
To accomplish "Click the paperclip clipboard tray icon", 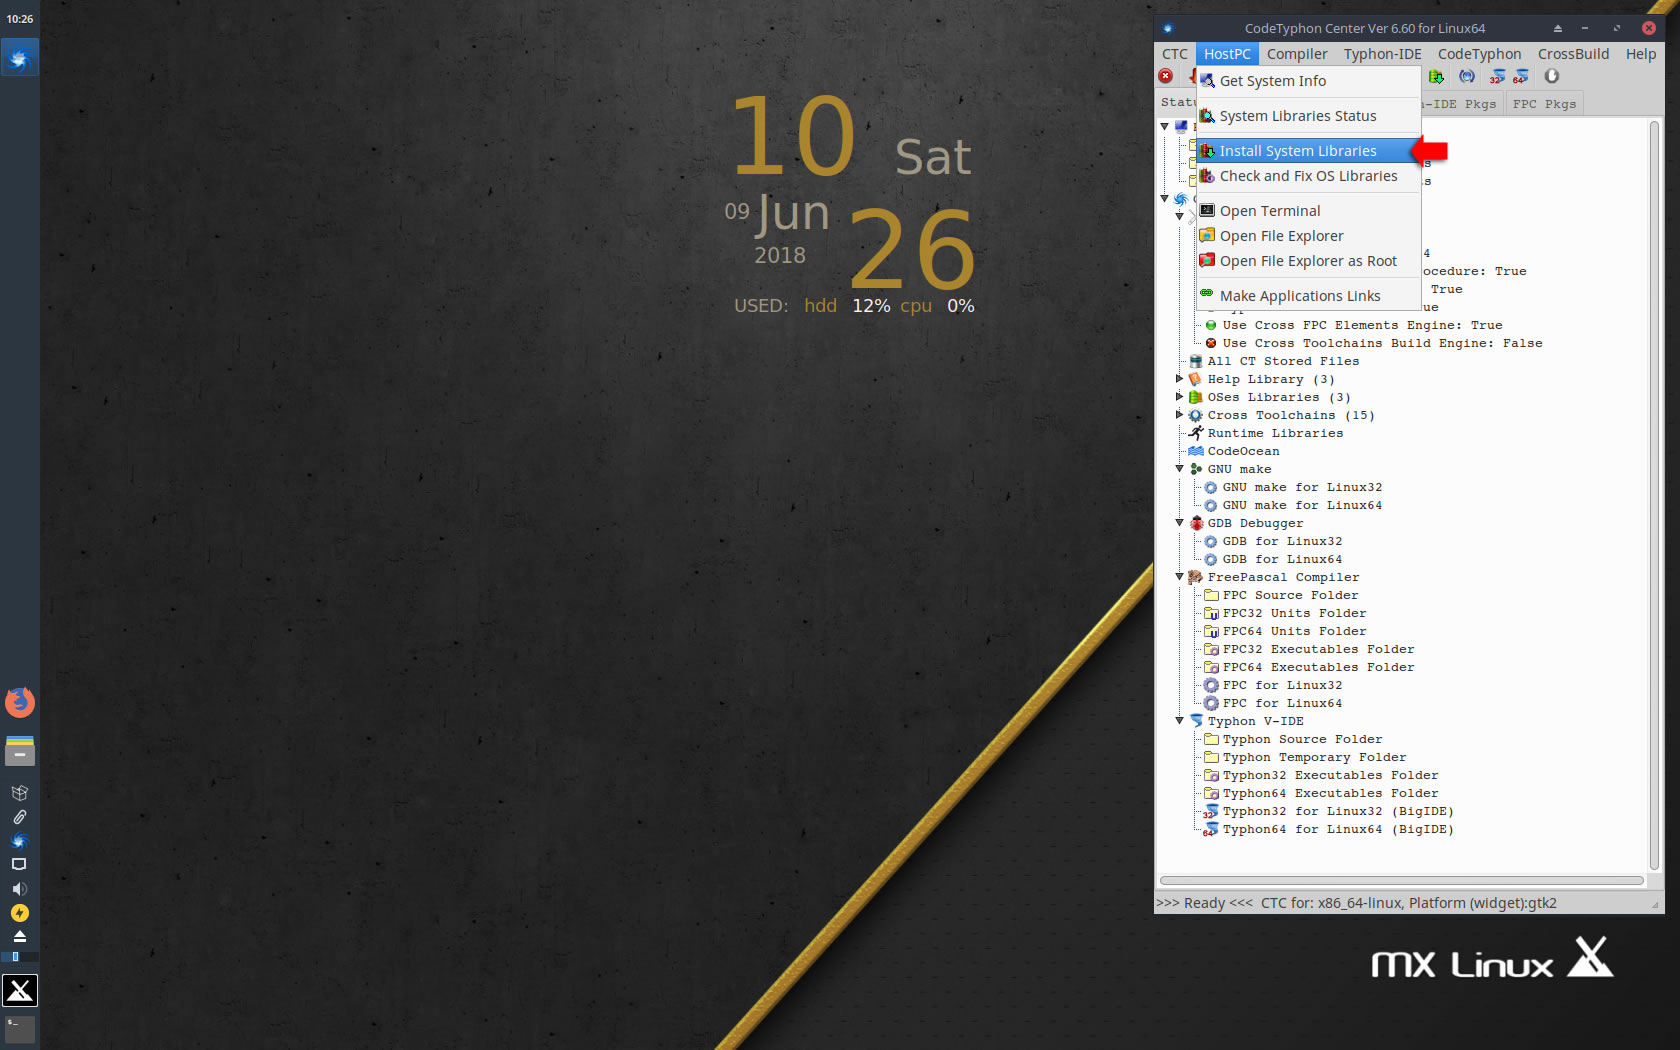I will pyautogui.click(x=19, y=817).
